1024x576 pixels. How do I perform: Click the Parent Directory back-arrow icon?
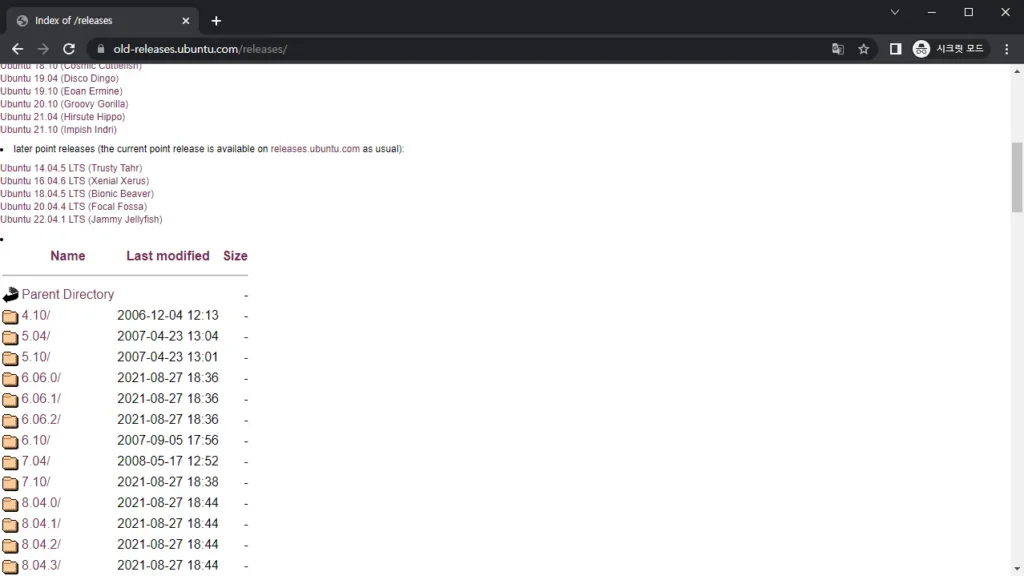coord(10,295)
